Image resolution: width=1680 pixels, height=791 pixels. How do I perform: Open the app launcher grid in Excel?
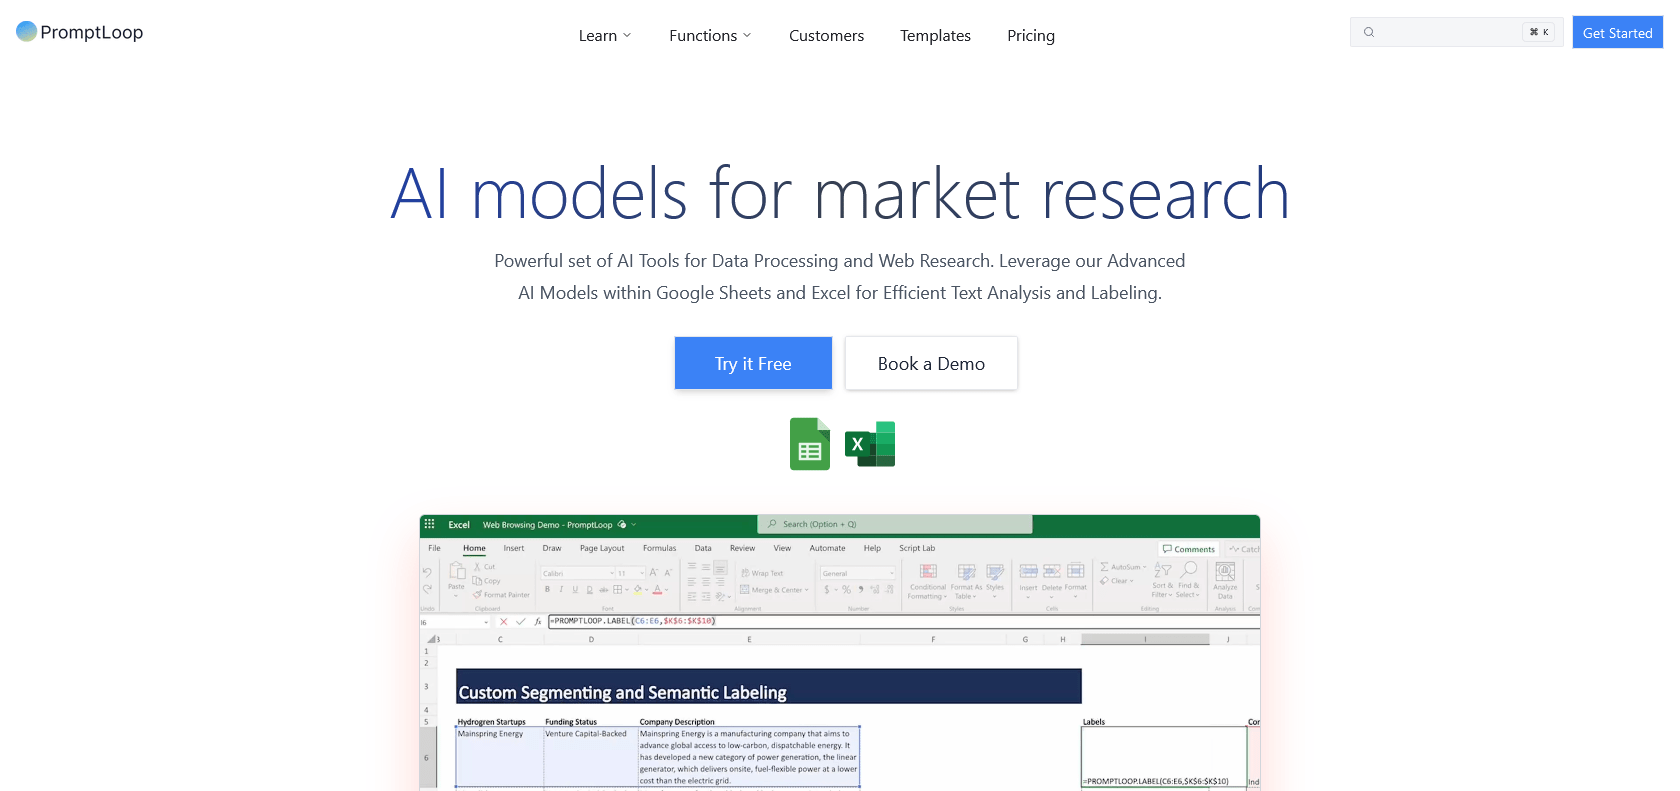tap(430, 524)
